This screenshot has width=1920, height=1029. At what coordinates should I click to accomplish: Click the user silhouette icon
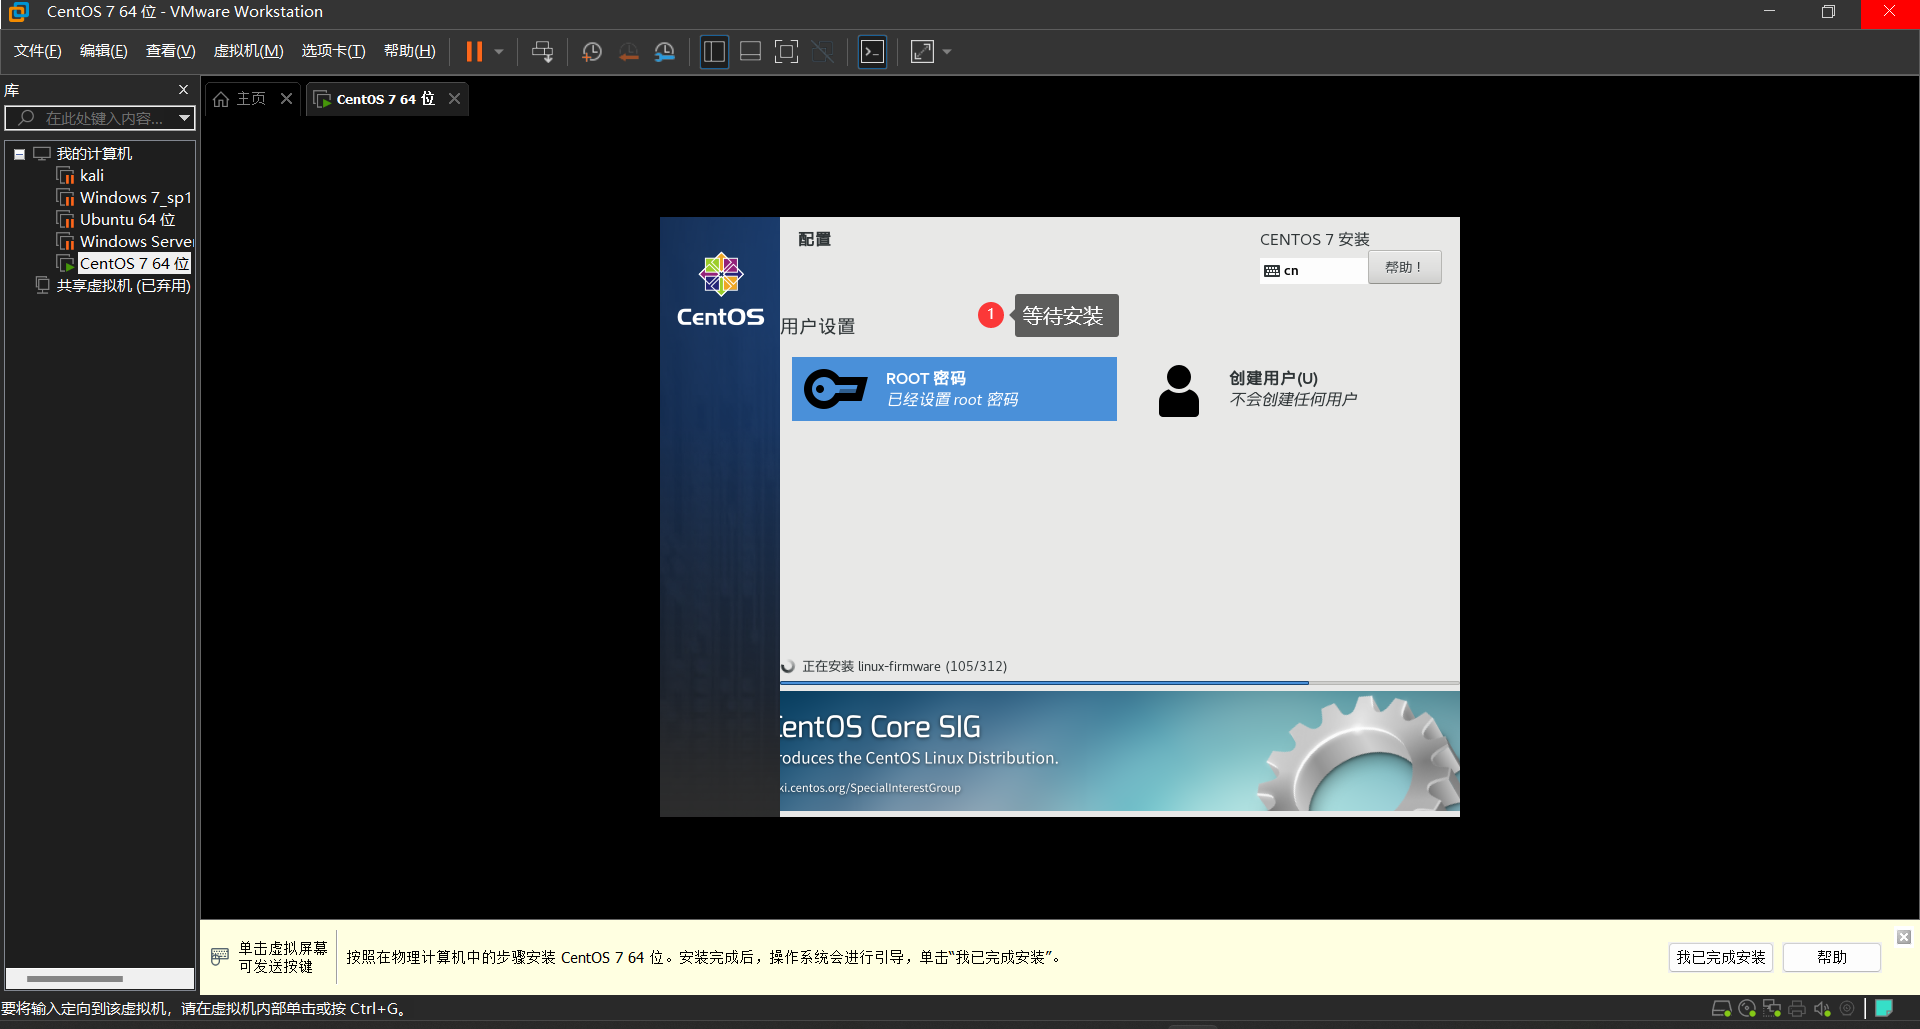pyautogui.click(x=1179, y=391)
